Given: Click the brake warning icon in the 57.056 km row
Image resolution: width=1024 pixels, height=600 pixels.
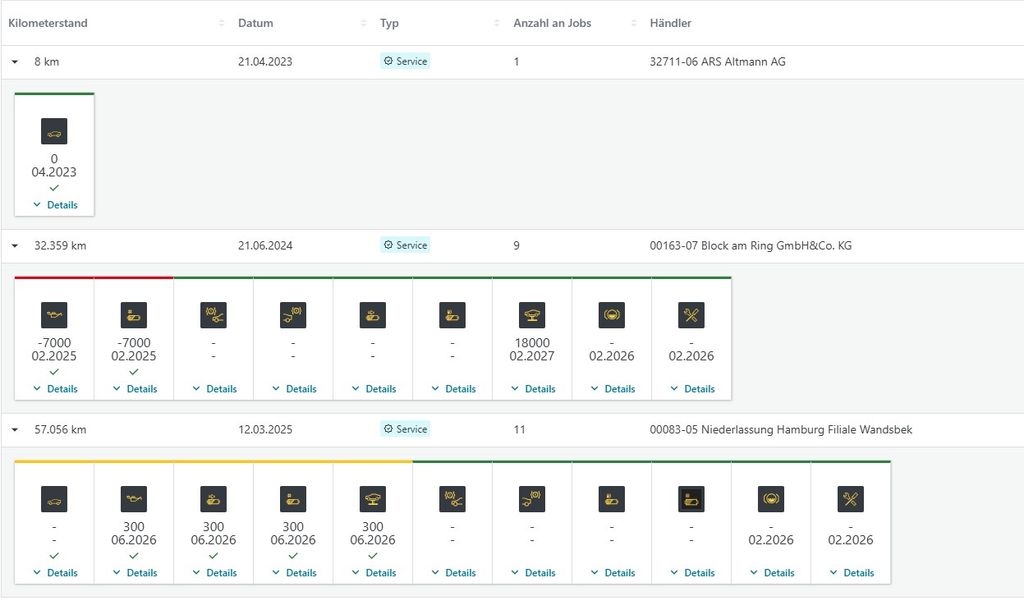Looking at the screenshot, I should point(771,500).
